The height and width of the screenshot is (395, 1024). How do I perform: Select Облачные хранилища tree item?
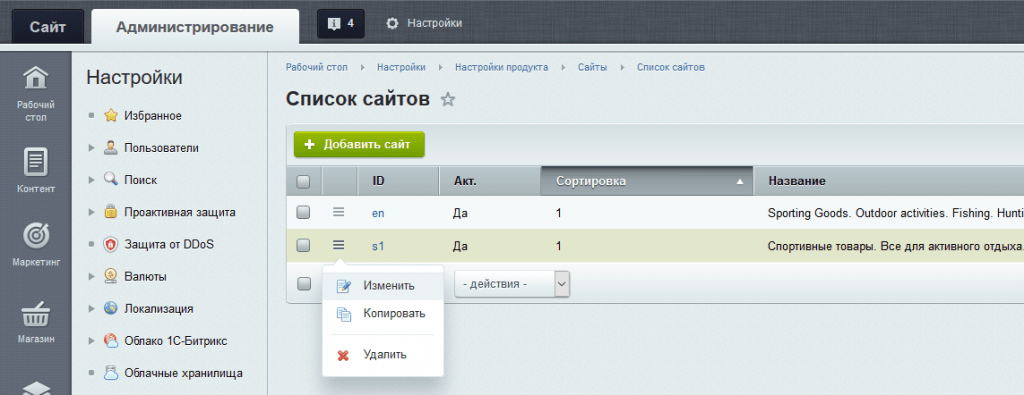pos(184,373)
